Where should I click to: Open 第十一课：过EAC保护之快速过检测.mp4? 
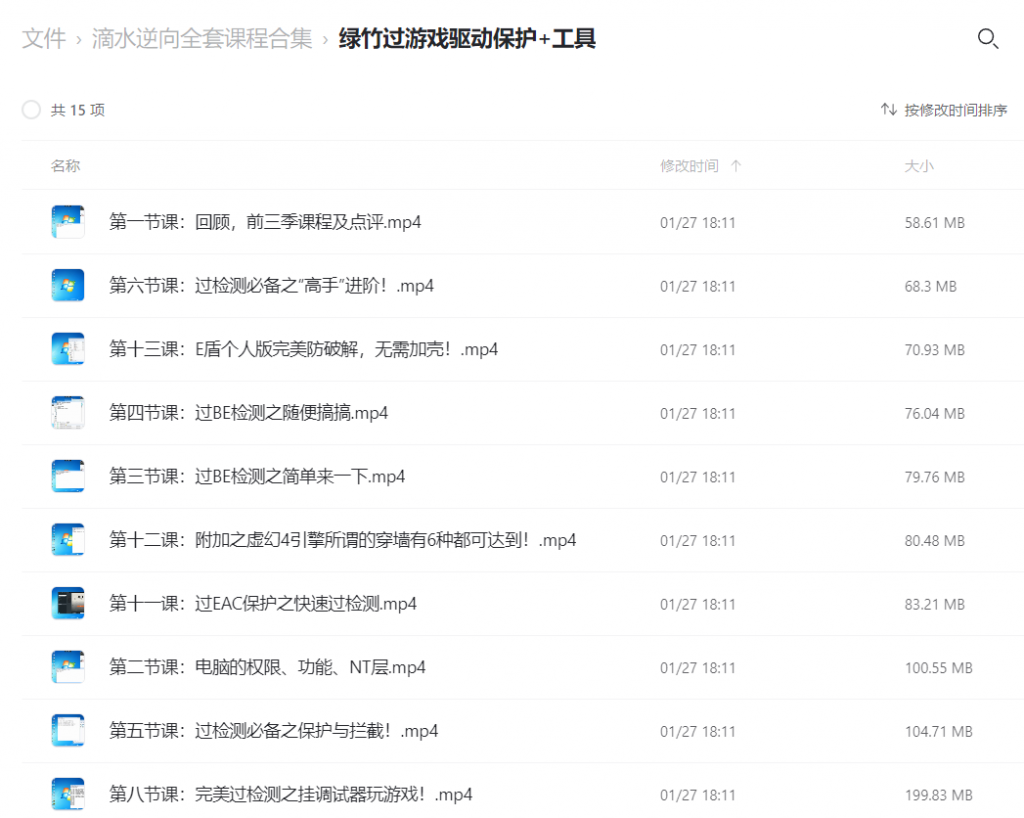(263, 604)
